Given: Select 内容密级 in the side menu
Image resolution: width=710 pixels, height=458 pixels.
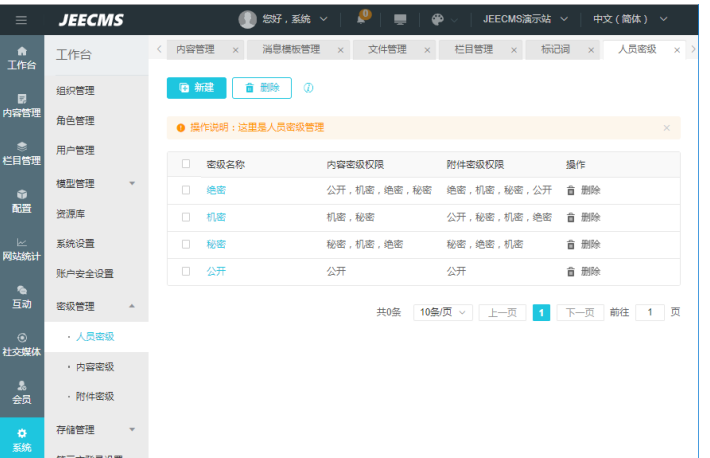Looking at the screenshot, I should (96, 367).
